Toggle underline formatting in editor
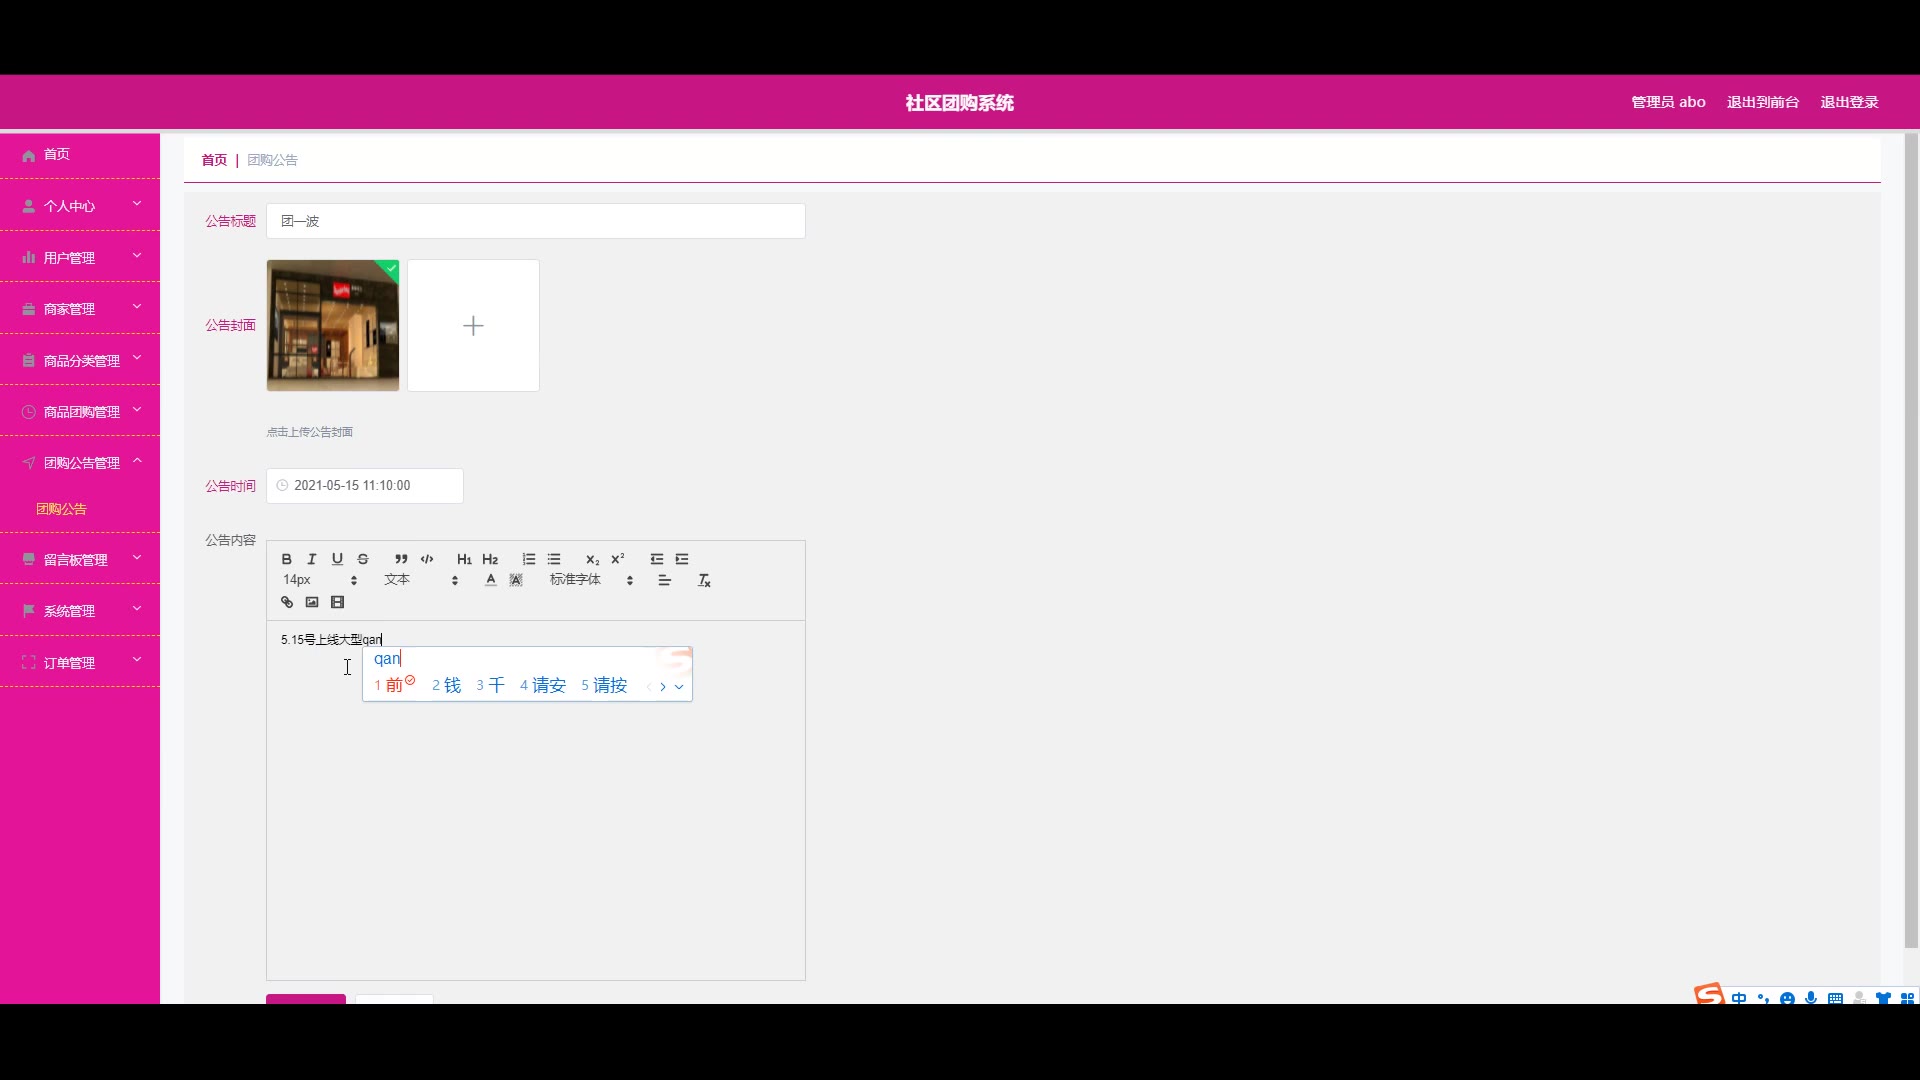 tap(337, 559)
